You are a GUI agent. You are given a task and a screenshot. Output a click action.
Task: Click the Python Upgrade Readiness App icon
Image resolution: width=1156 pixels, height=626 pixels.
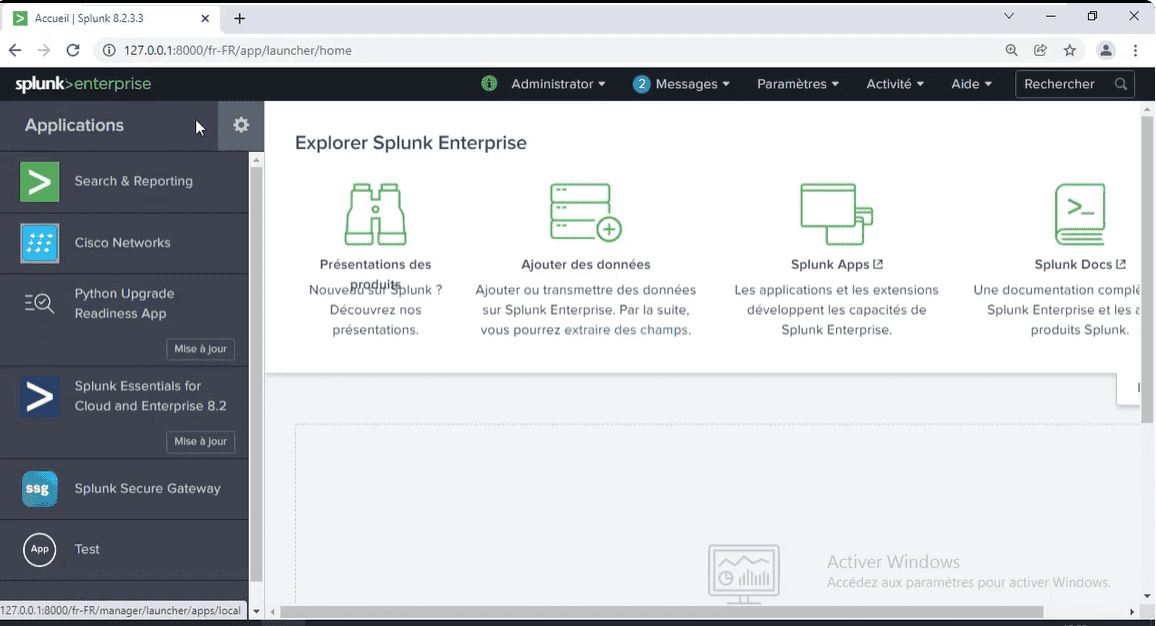[x=40, y=302]
